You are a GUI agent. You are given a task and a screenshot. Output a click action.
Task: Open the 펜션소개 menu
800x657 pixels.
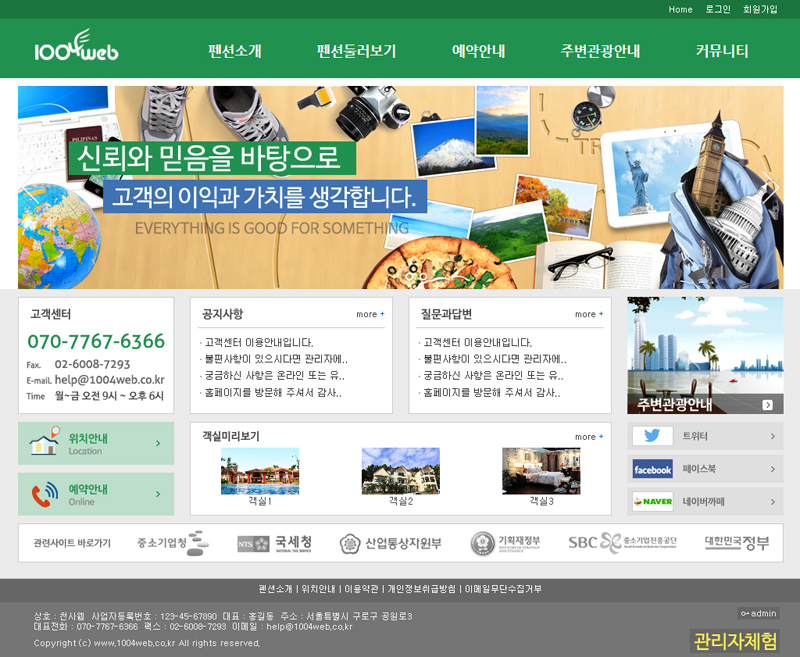click(x=235, y=51)
